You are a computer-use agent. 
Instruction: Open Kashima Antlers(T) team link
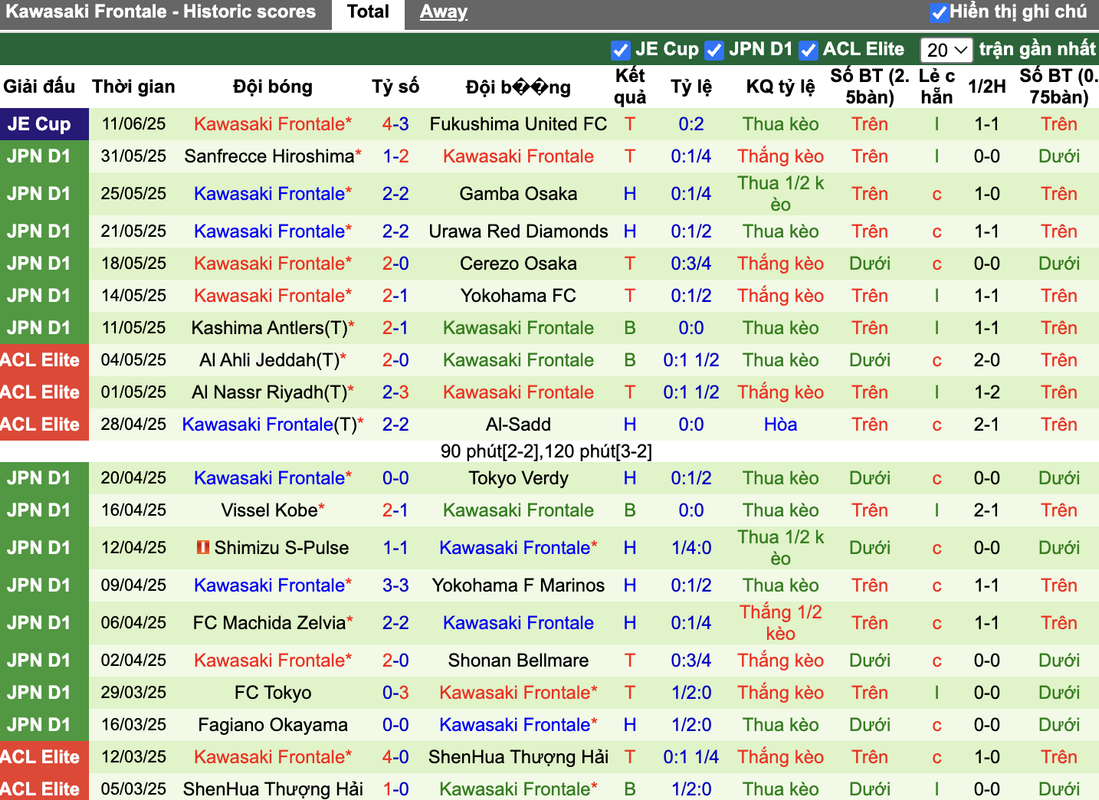tap(269, 328)
